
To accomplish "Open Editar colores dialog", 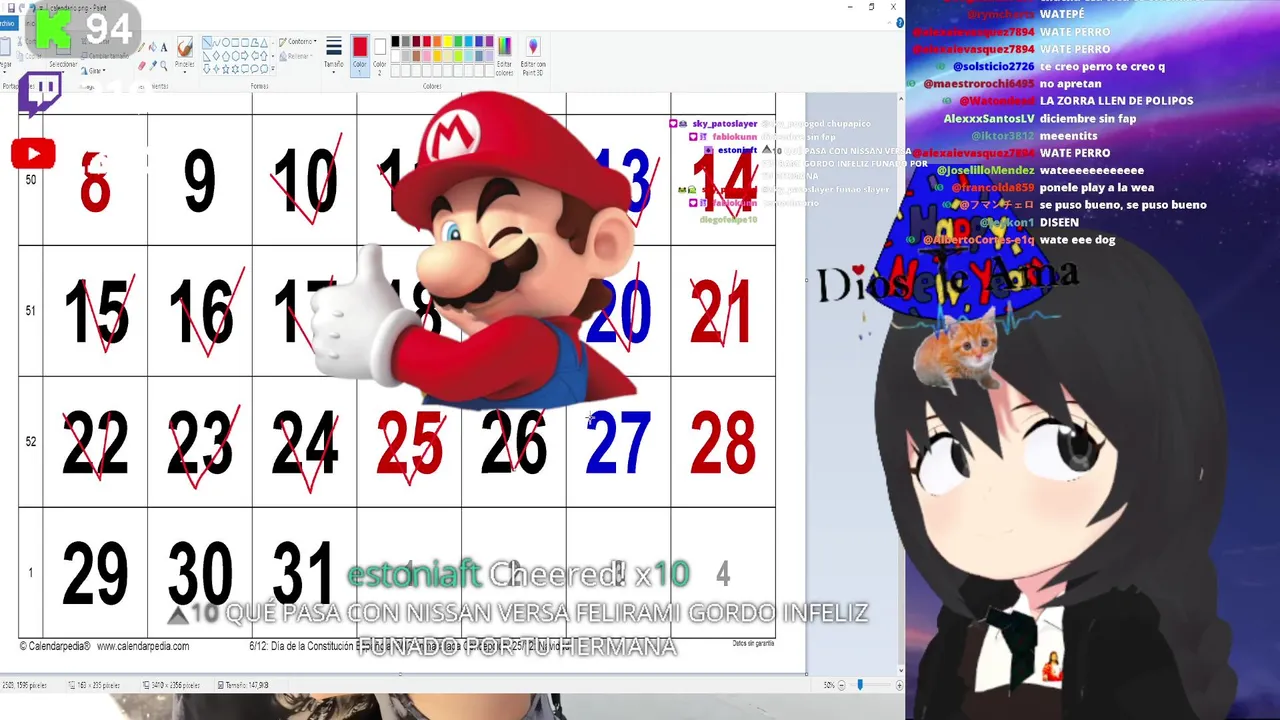I will [x=505, y=55].
